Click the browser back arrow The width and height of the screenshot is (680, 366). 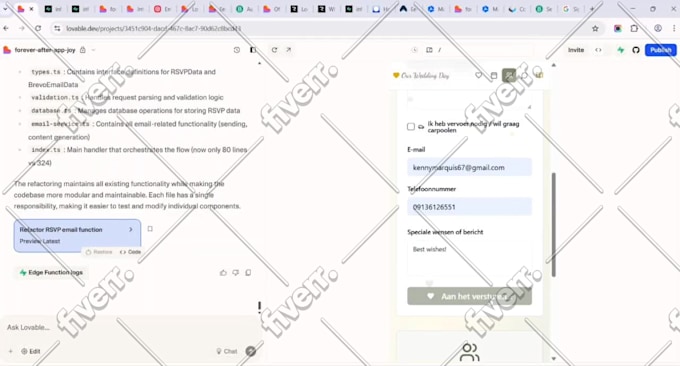tap(6, 28)
